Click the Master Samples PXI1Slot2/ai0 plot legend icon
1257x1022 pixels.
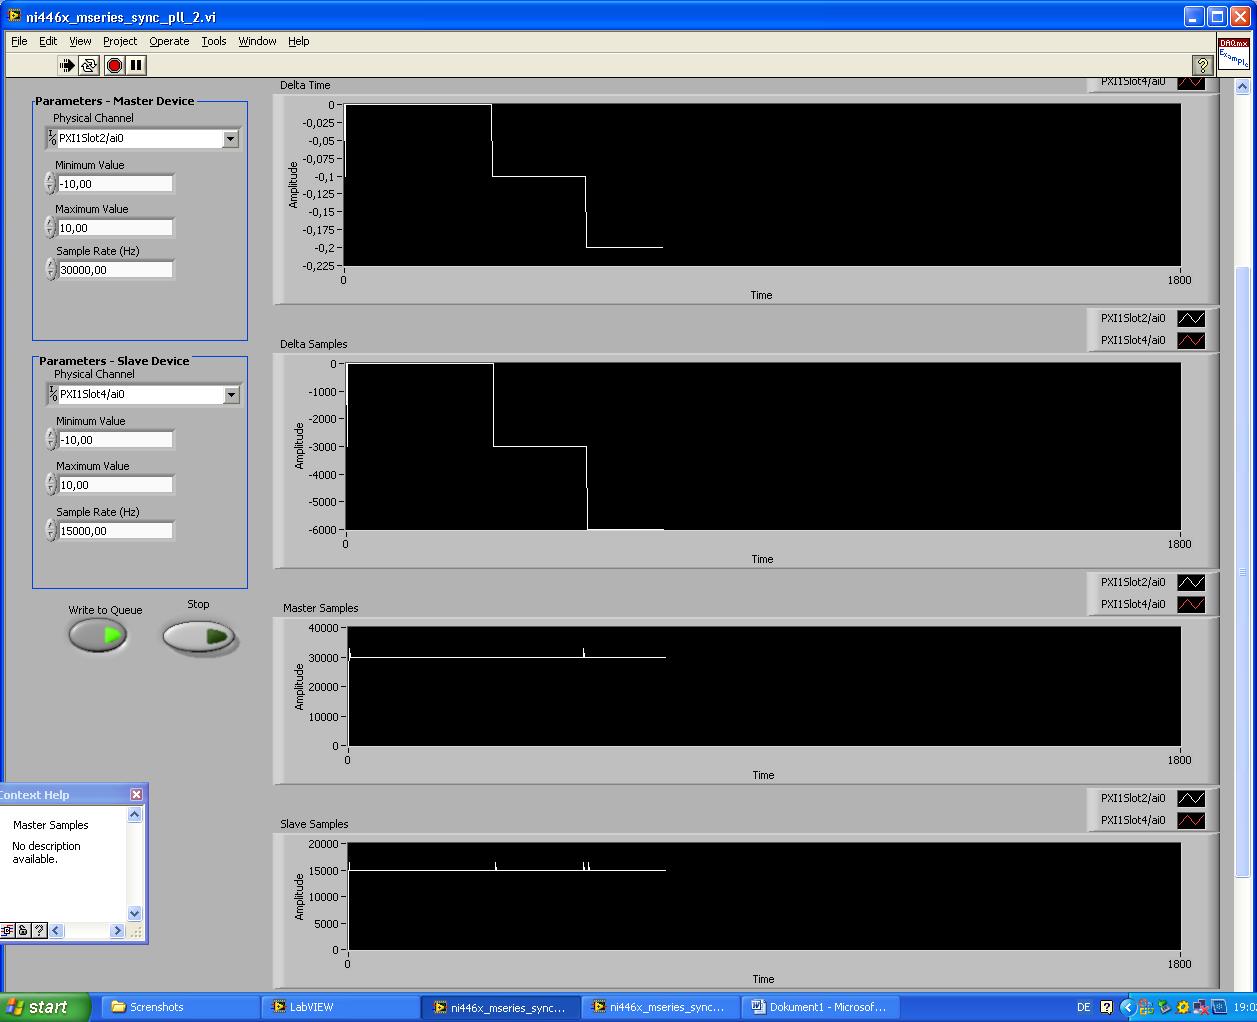1191,582
